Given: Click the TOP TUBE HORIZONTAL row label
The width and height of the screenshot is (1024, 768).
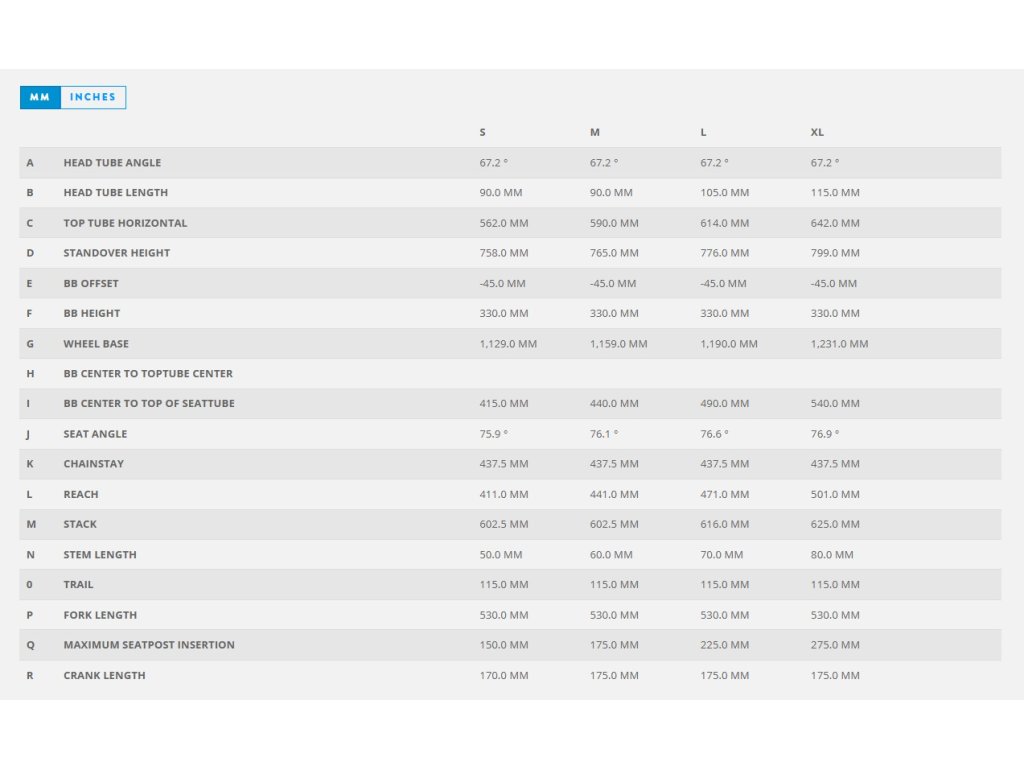Looking at the screenshot, I should [125, 223].
